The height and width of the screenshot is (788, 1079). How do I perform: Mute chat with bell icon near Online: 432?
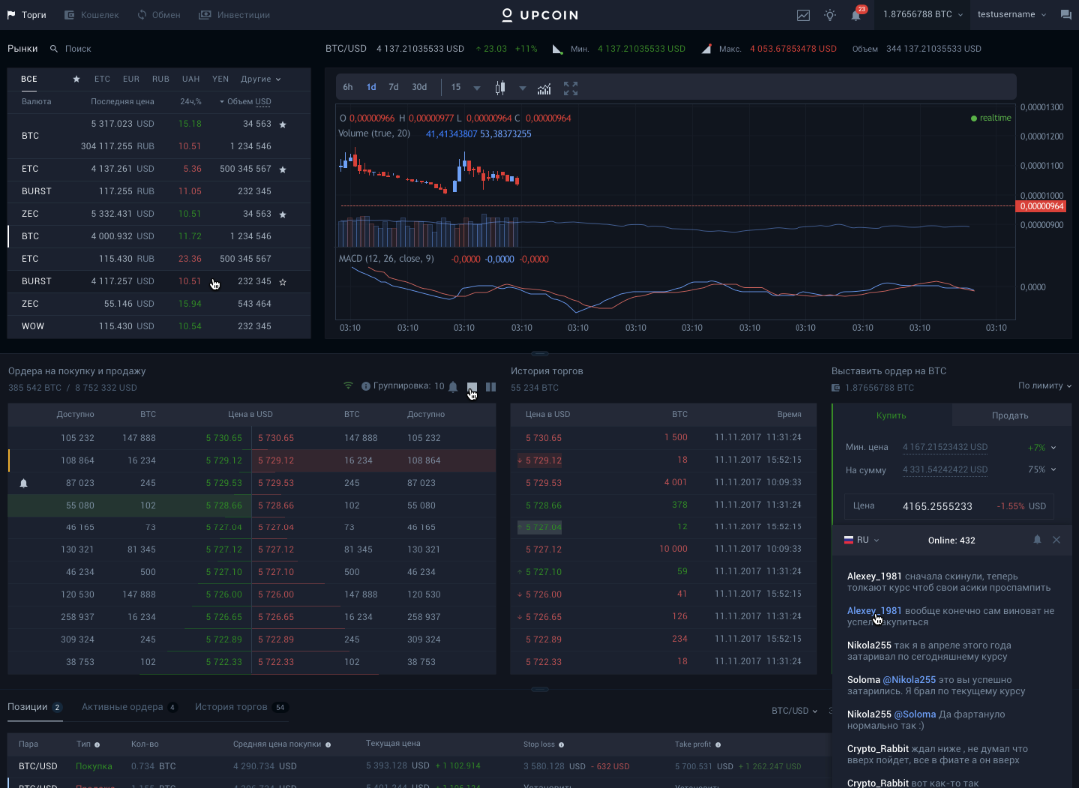click(1037, 540)
